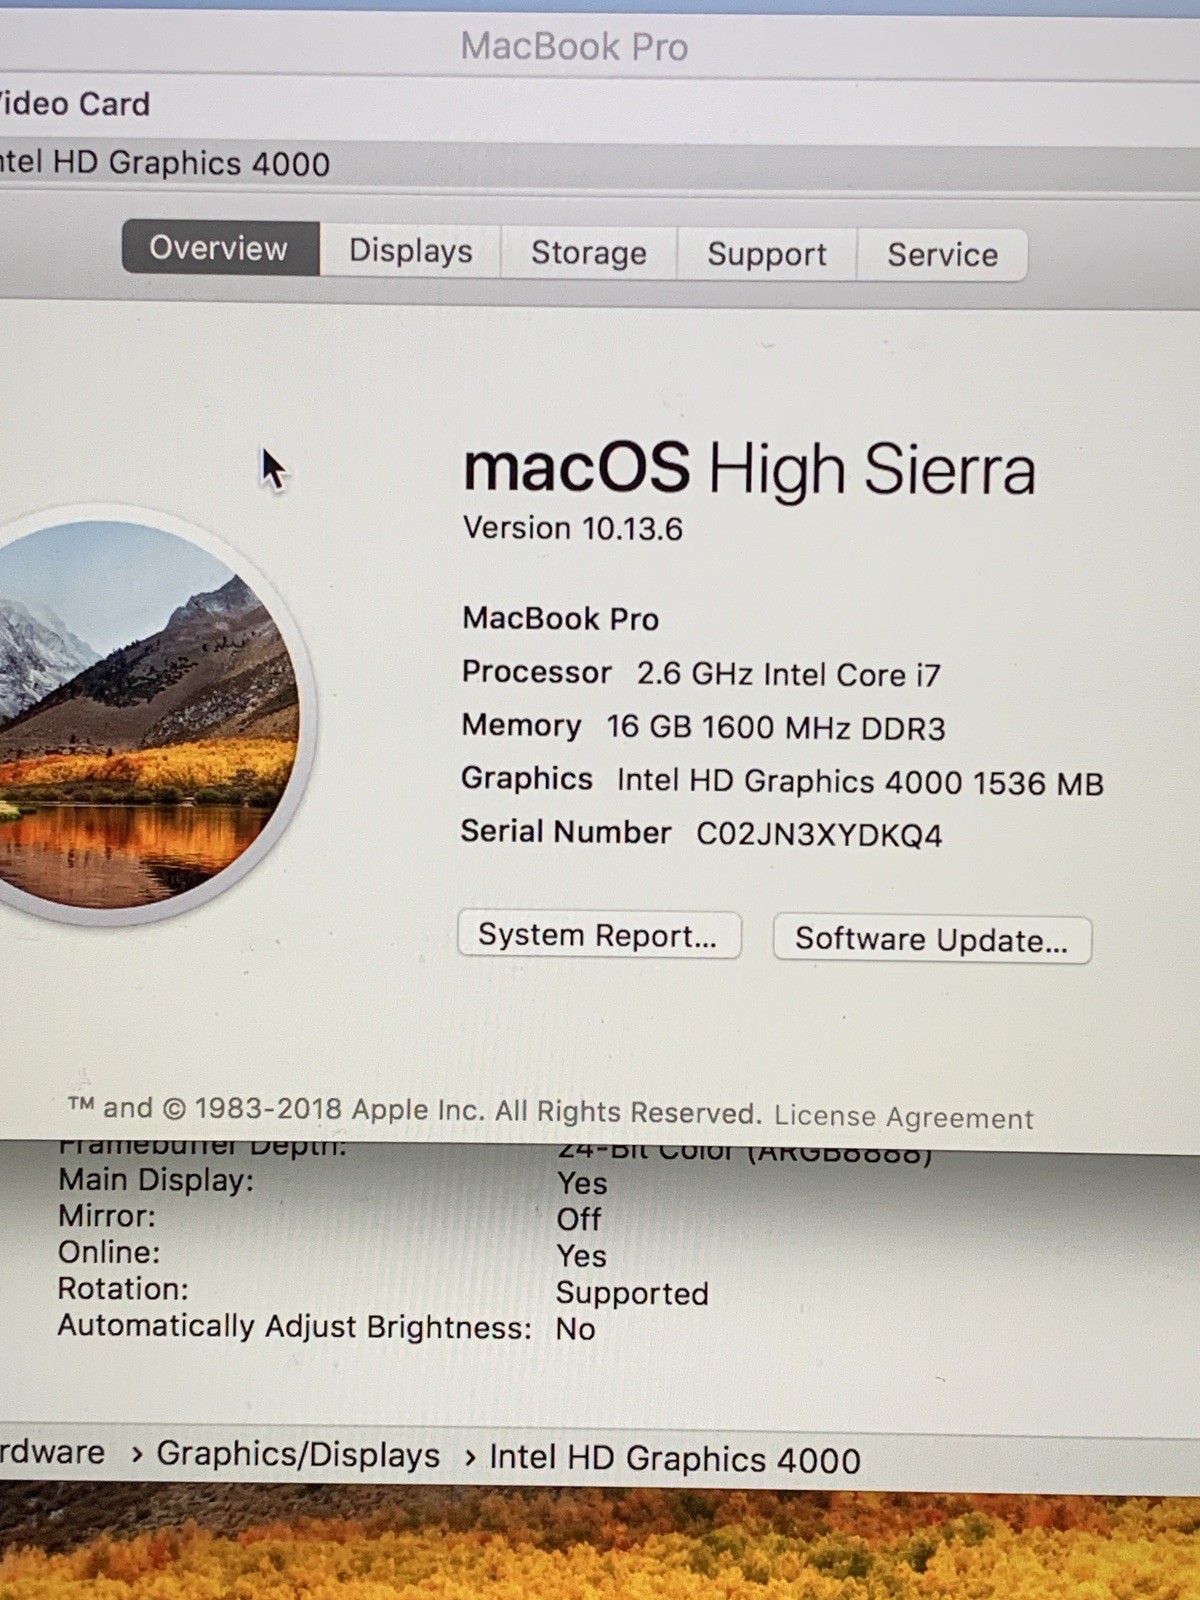Image resolution: width=1200 pixels, height=1600 pixels.
Task: Click the Memory 16 GB 1600 MHz DDR3 line
Action: point(702,727)
